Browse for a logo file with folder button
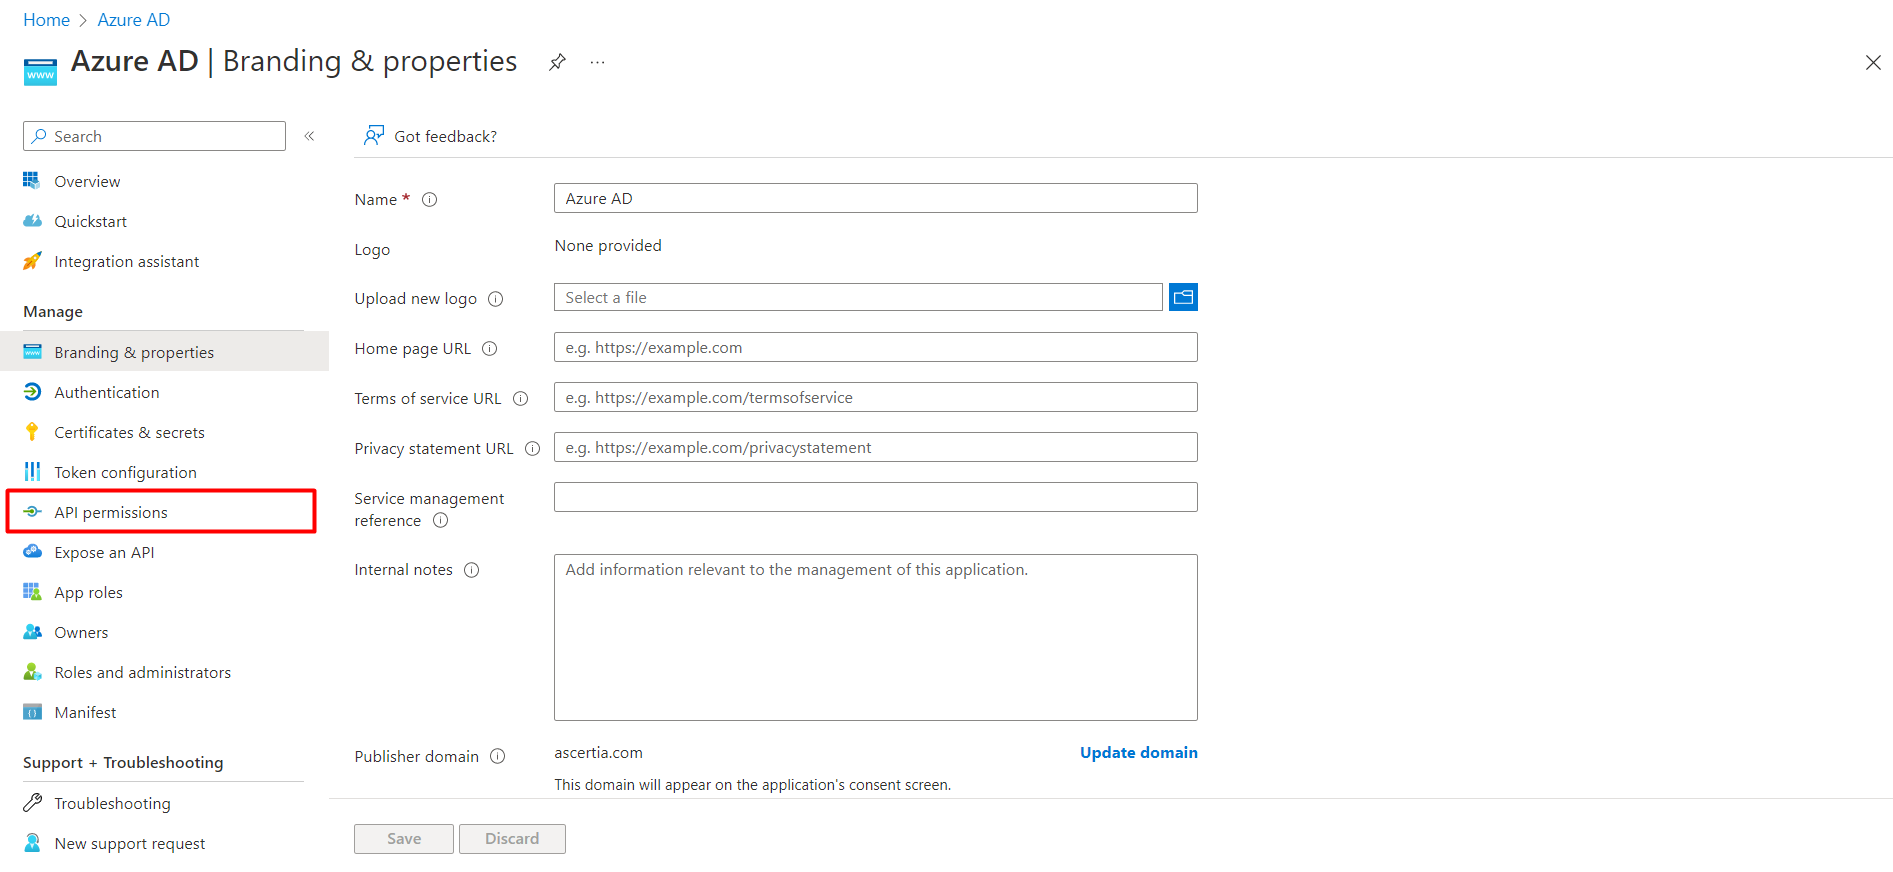The width and height of the screenshot is (1893, 872). pos(1183,297)
